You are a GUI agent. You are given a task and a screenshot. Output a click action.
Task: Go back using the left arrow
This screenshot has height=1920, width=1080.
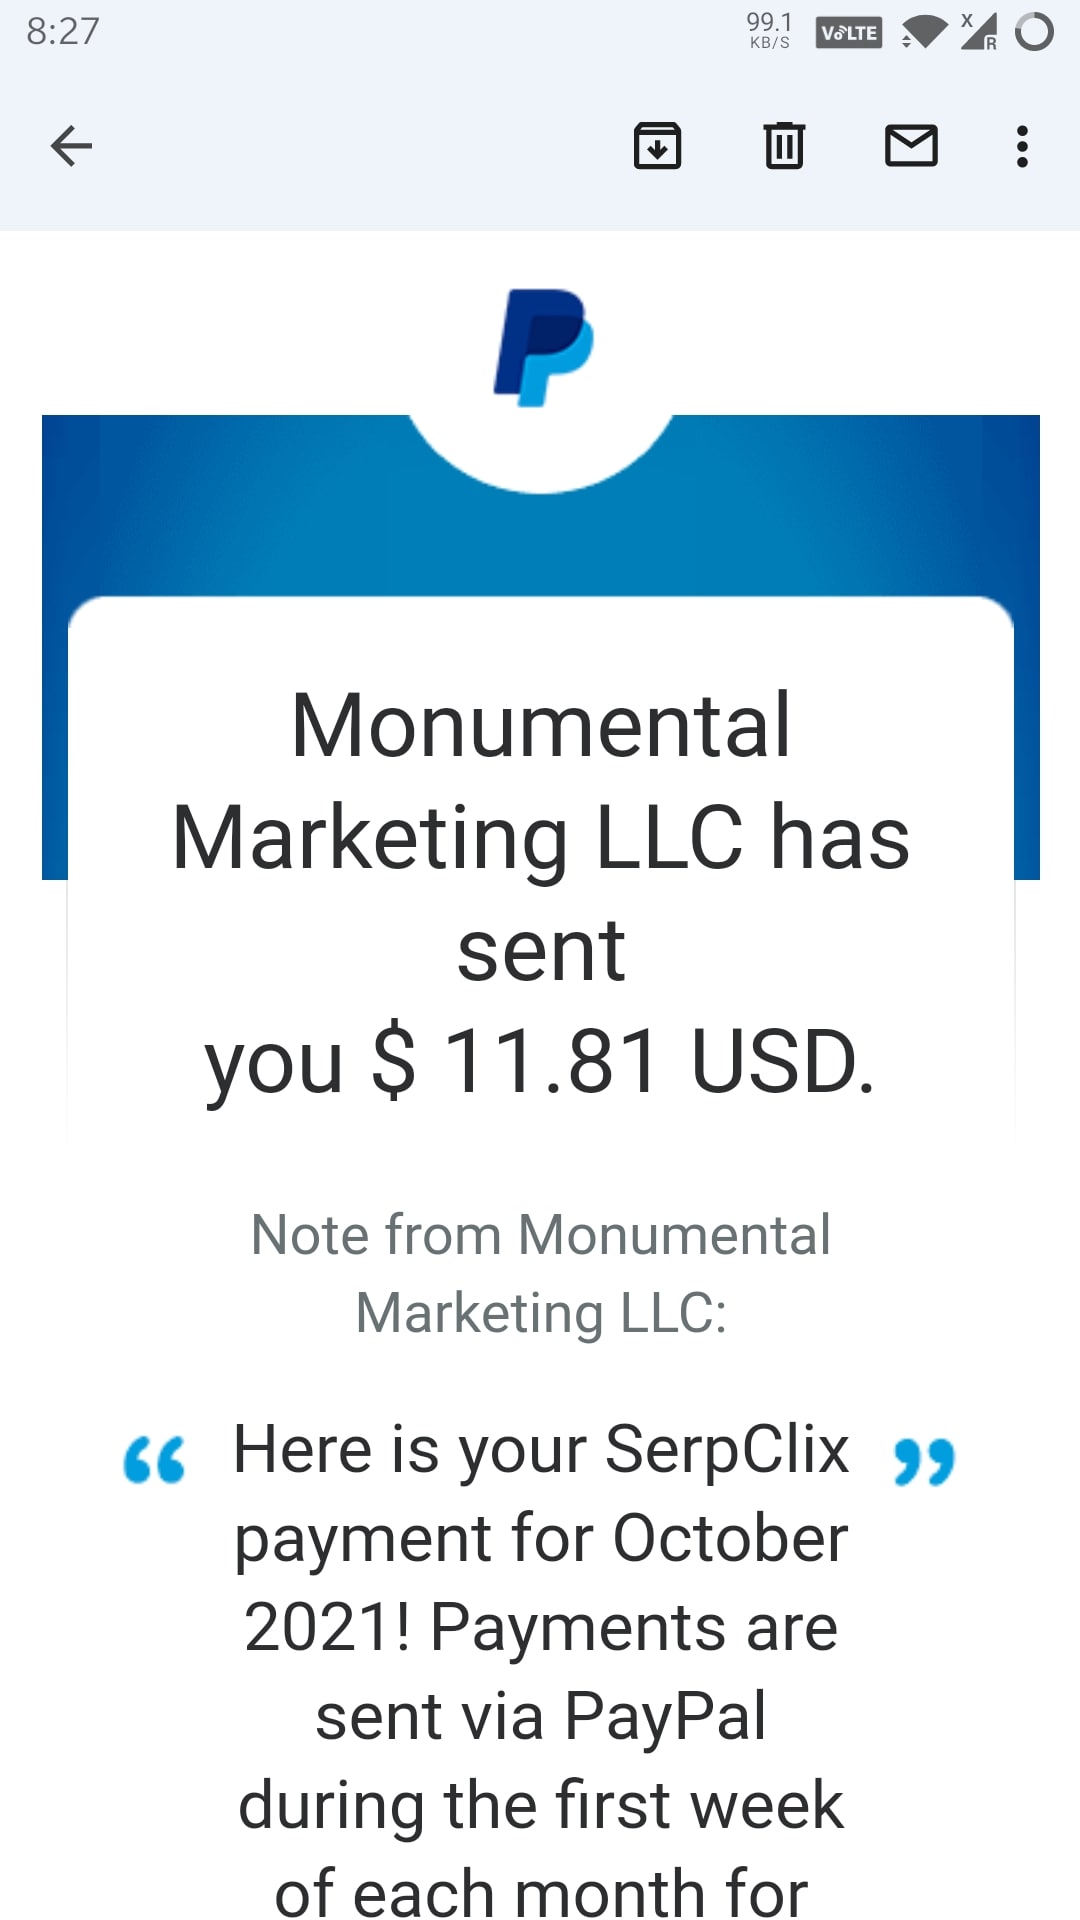point(71,146)
